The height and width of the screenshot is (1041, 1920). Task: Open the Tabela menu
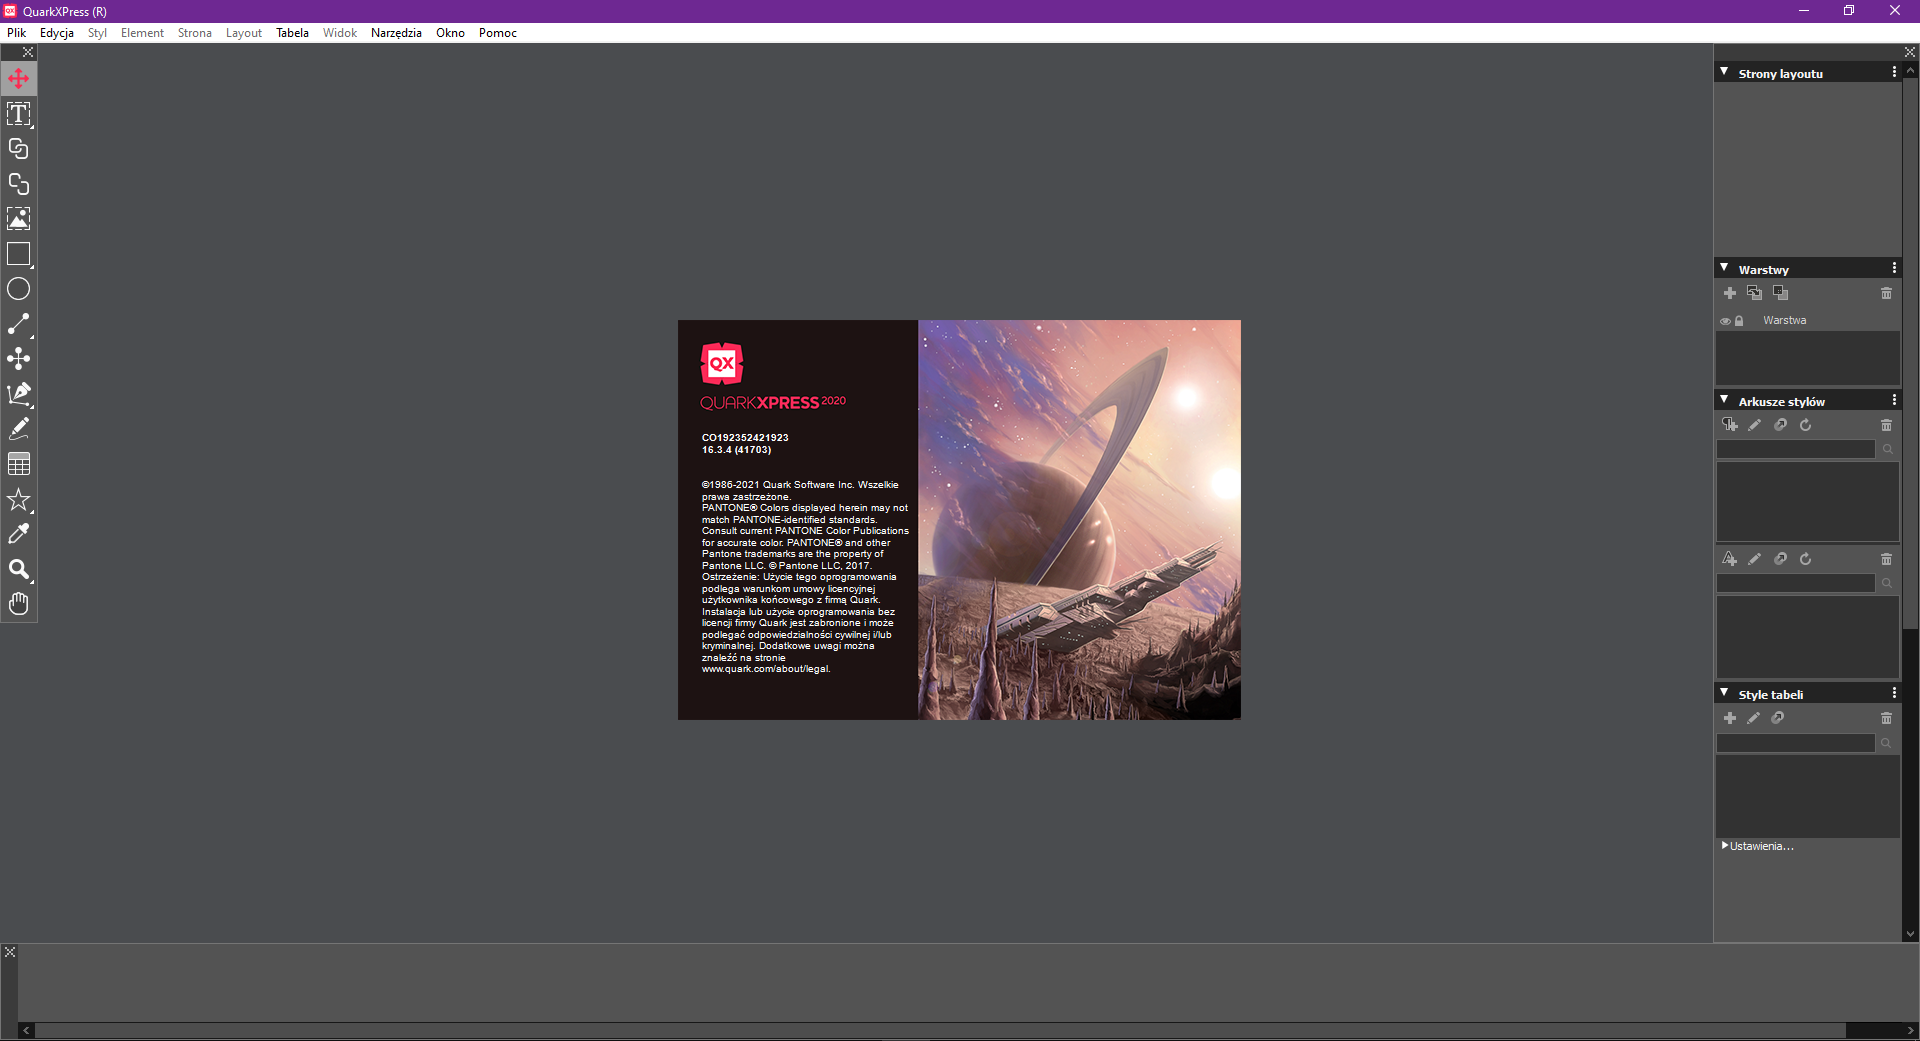point(292,33)
